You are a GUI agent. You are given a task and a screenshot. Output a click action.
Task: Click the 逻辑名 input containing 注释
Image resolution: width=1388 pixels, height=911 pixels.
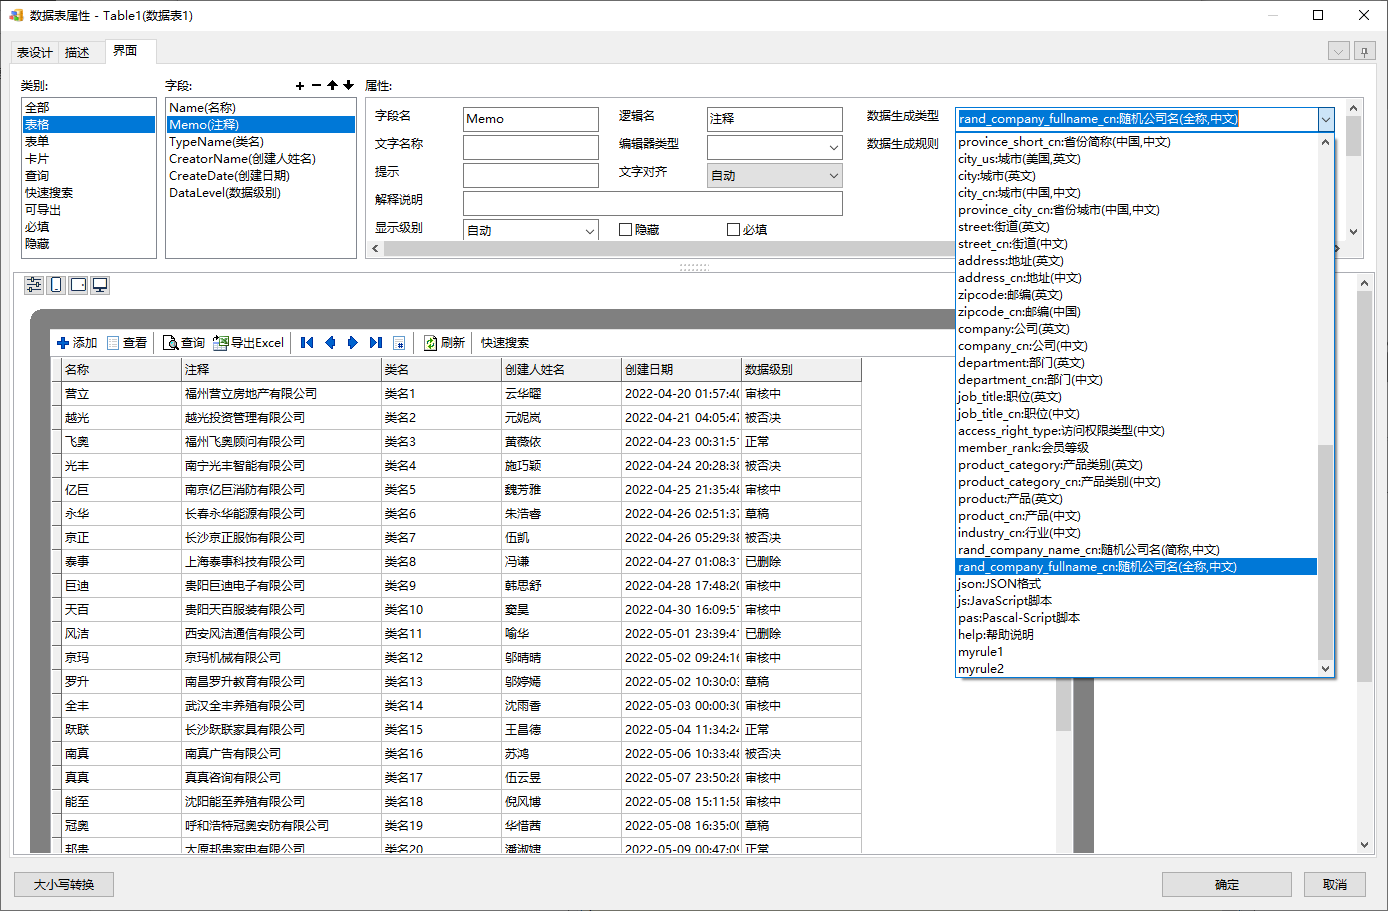(x=775, y=119)
